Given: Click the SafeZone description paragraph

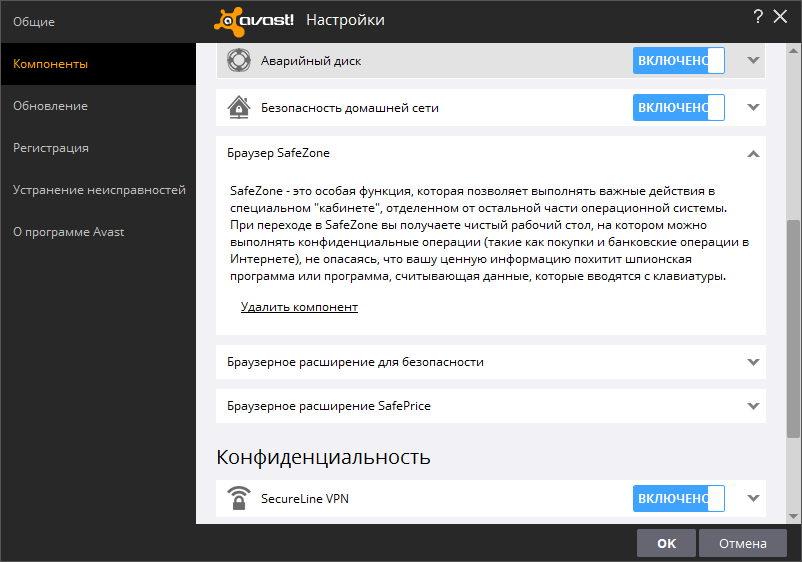Looking at the screenshot, I should [489, 234].
